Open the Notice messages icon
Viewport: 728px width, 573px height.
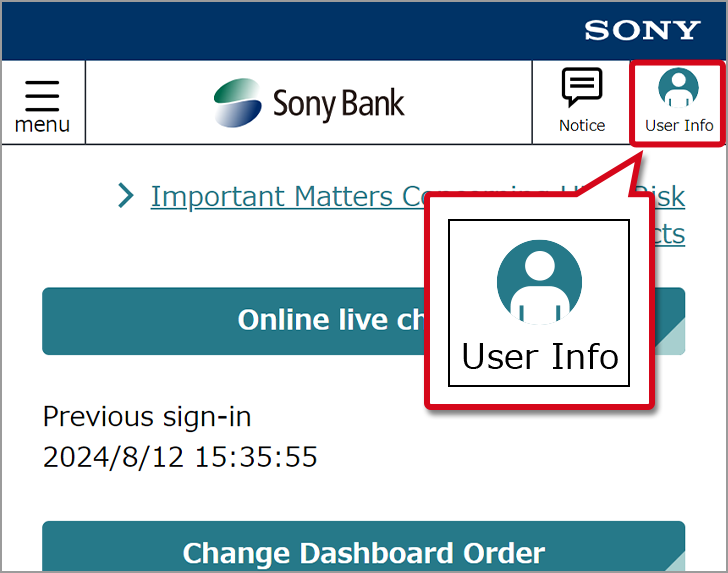[x=582, y=101]
